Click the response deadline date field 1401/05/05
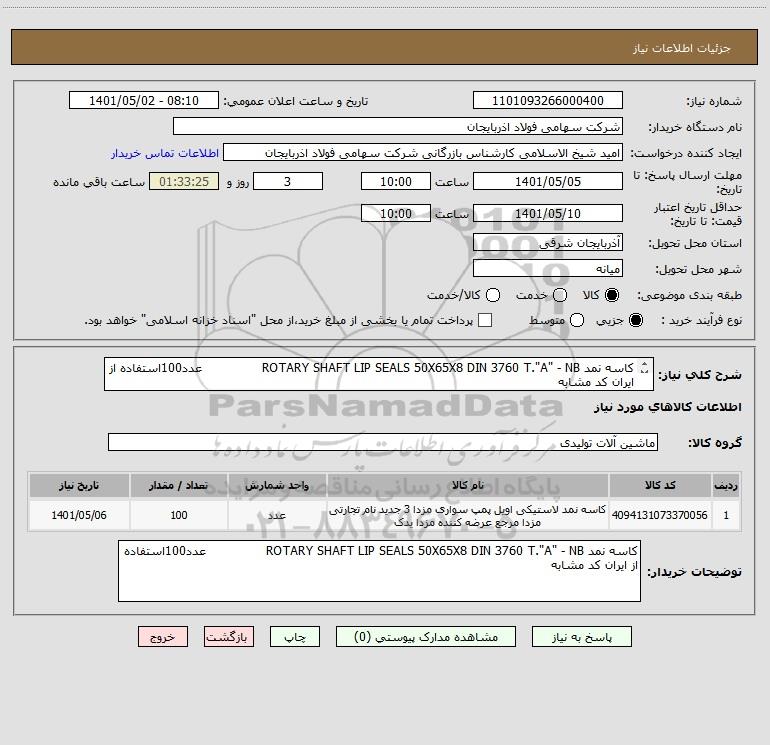 click(x=548, y=181)
